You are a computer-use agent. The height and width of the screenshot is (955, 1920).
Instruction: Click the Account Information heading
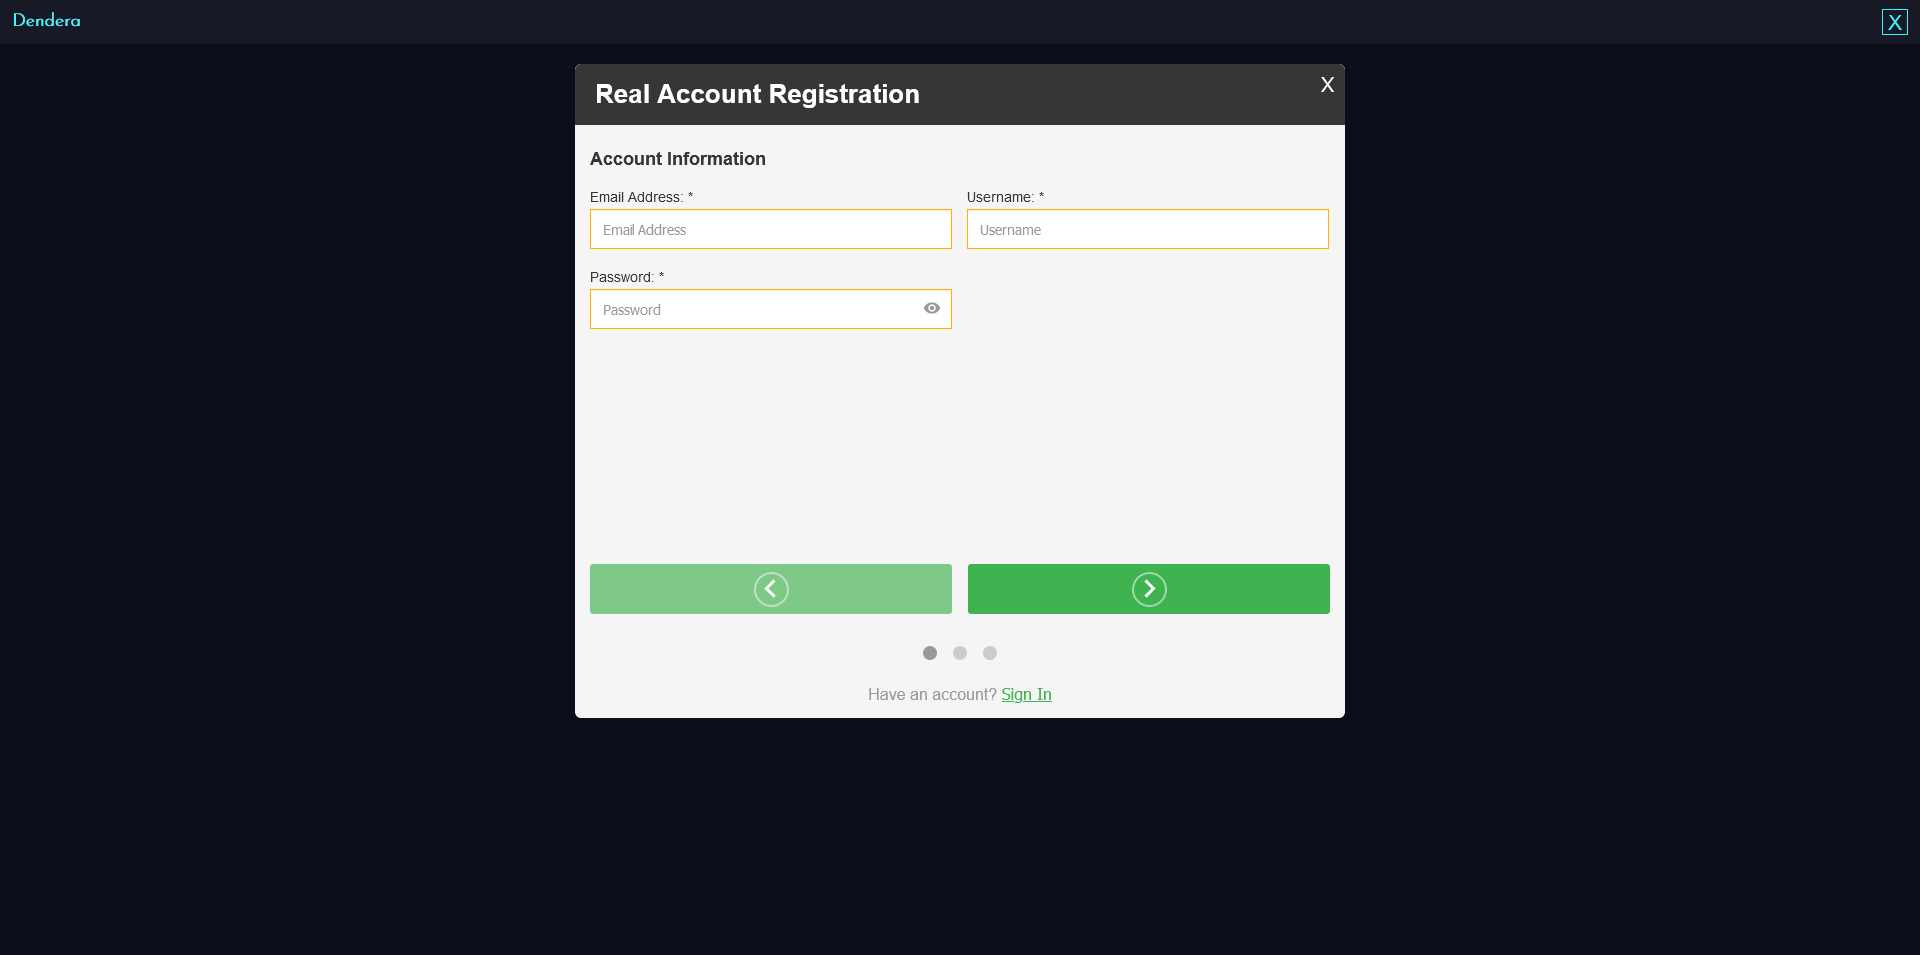coord(677,158)
